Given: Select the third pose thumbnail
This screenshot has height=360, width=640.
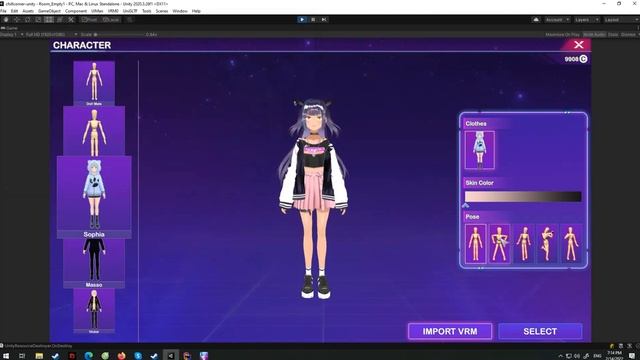Looking at the screenshot, I should [523, 244].
